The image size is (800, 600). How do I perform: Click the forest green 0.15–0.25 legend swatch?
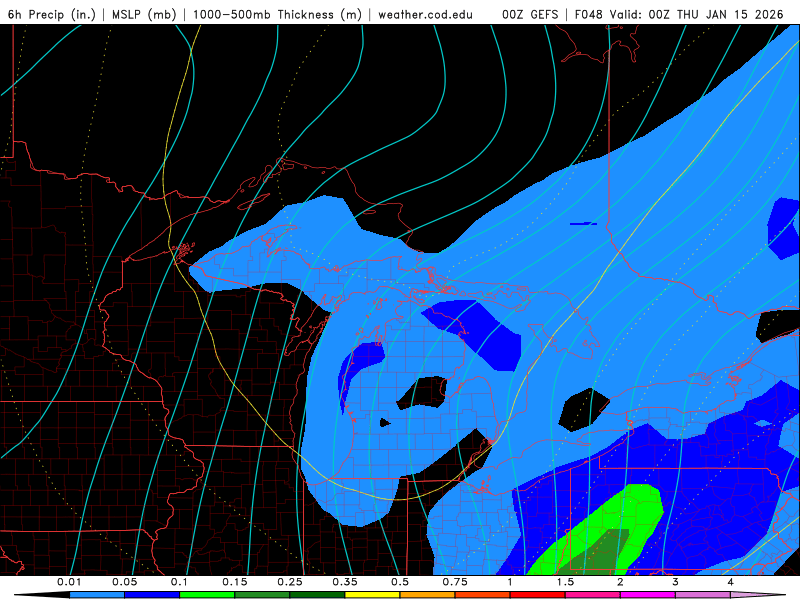[262, 595]
